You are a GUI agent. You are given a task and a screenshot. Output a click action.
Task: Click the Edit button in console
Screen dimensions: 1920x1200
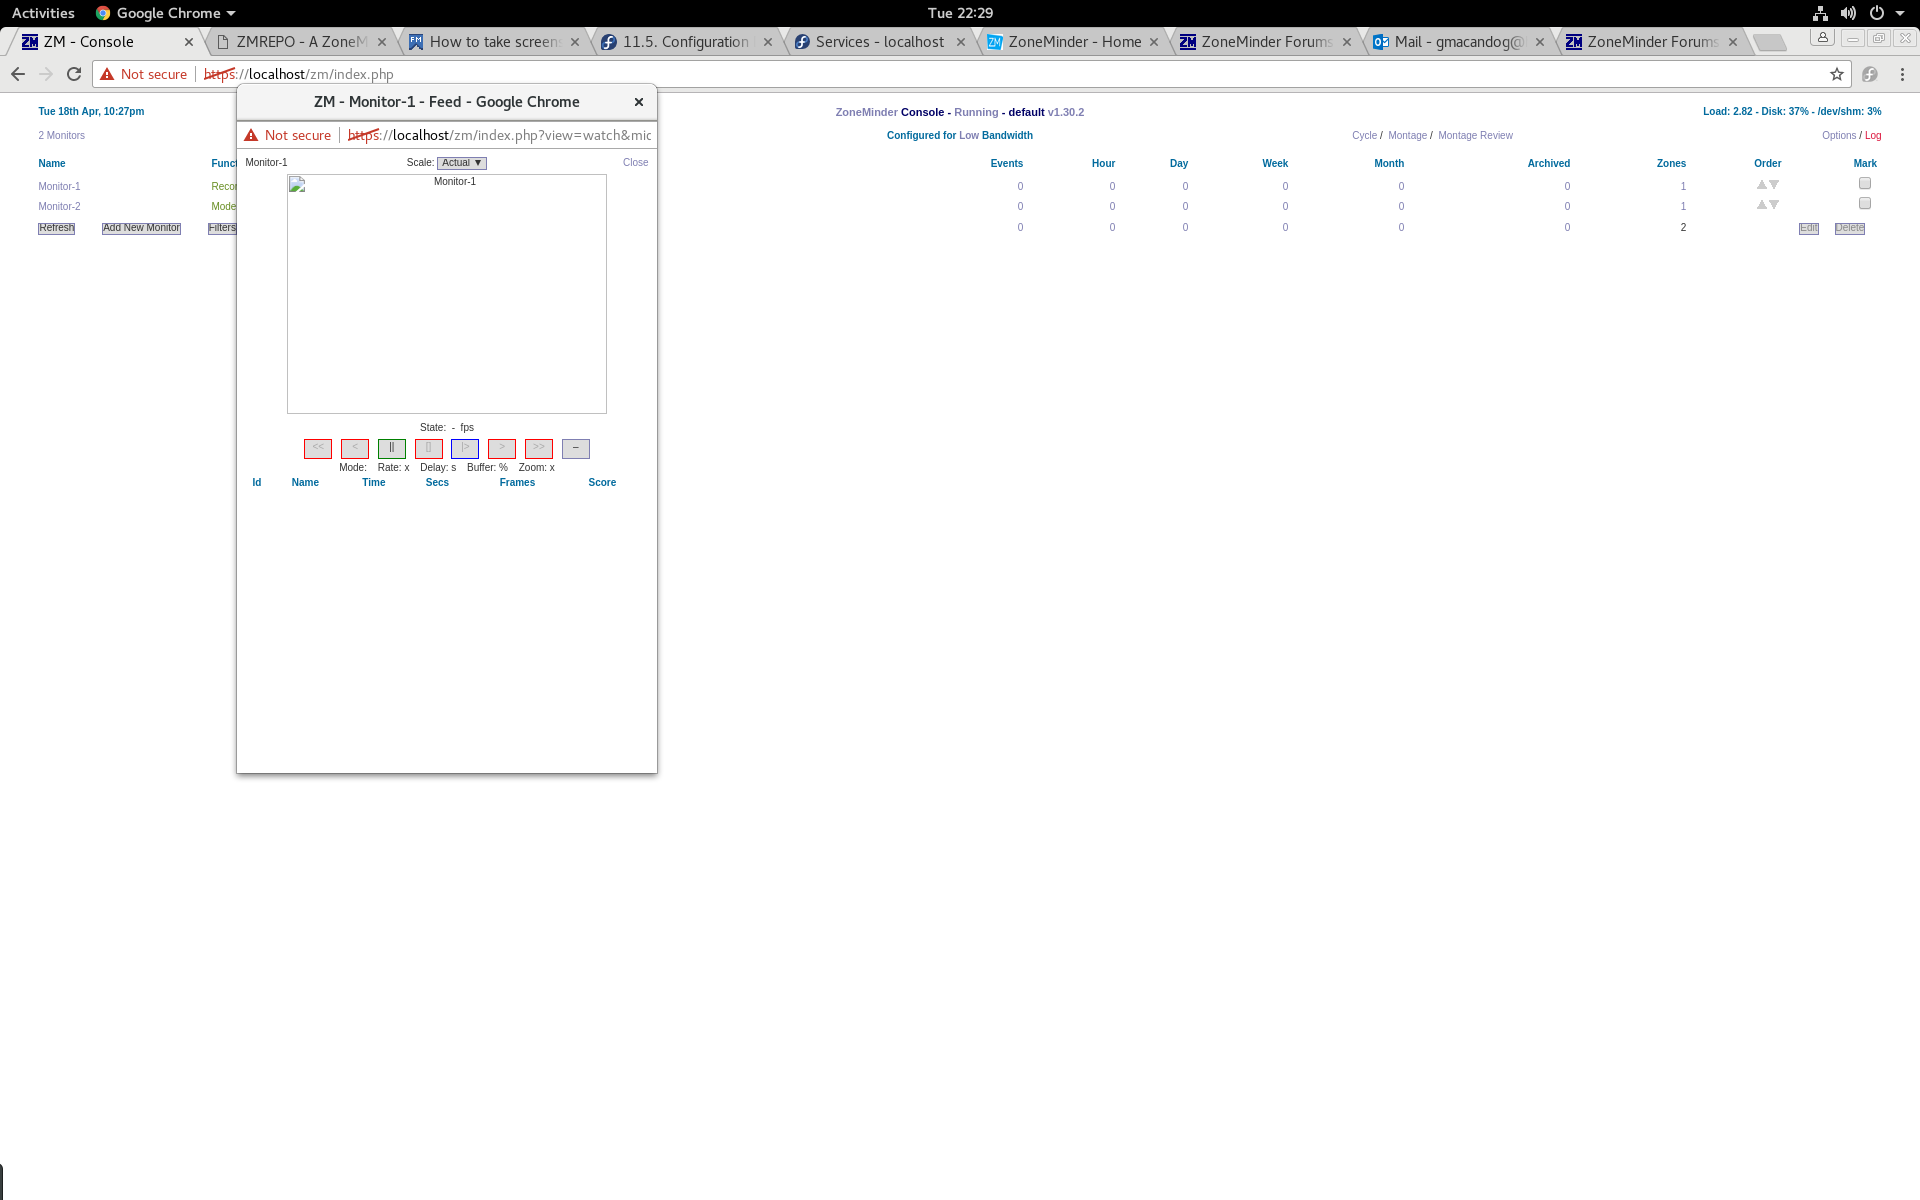point(1809,228)
